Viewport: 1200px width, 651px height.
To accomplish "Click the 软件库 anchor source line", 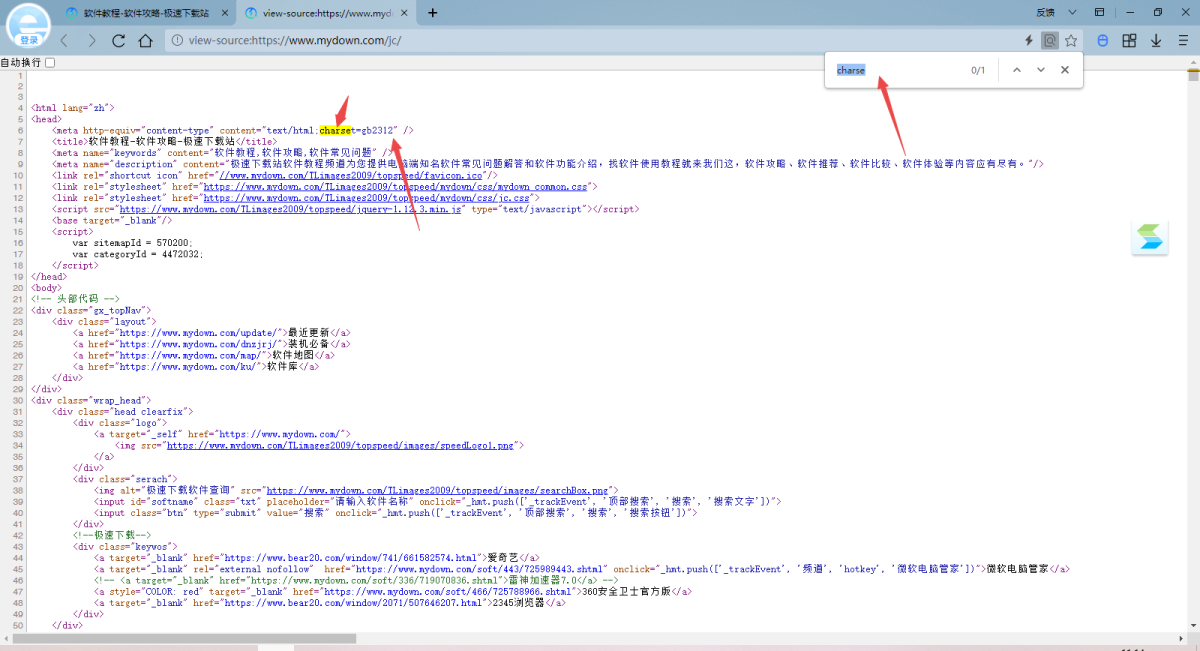I will pos(196,366).
